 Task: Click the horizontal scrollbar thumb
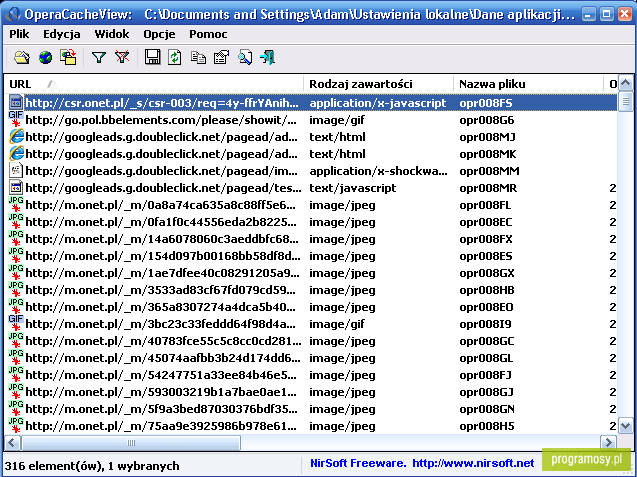pyautogui.click(x=131, y=442)
